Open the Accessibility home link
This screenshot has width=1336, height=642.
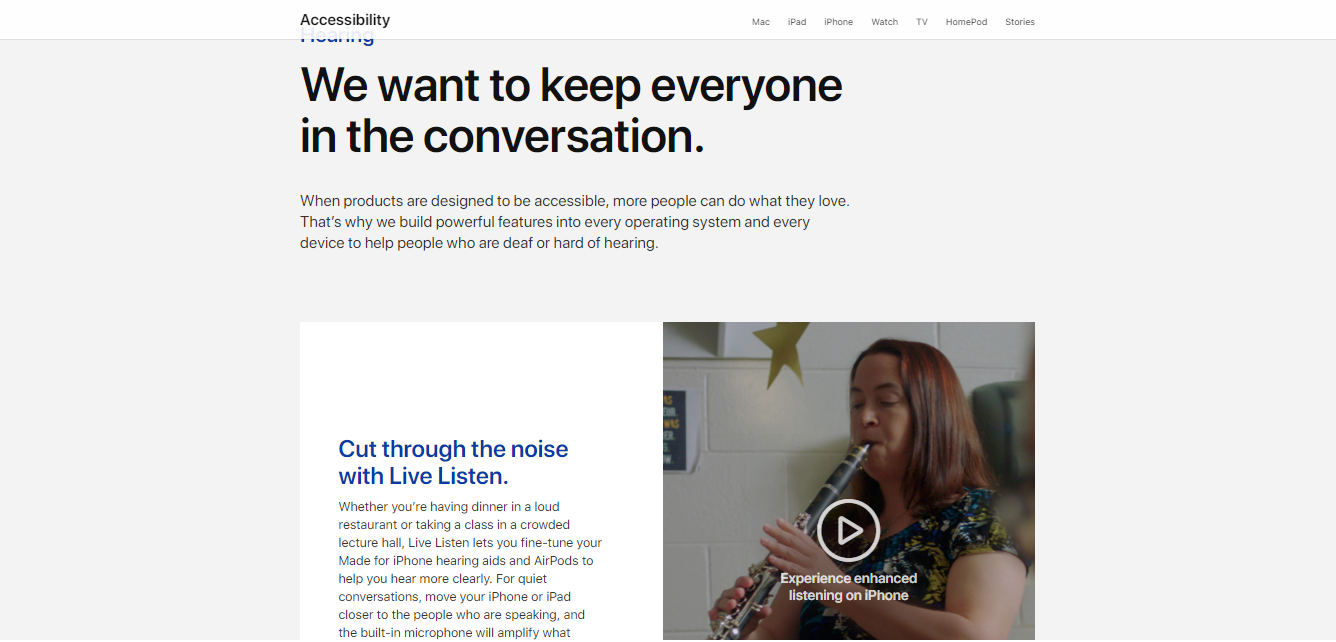[345, 20]
